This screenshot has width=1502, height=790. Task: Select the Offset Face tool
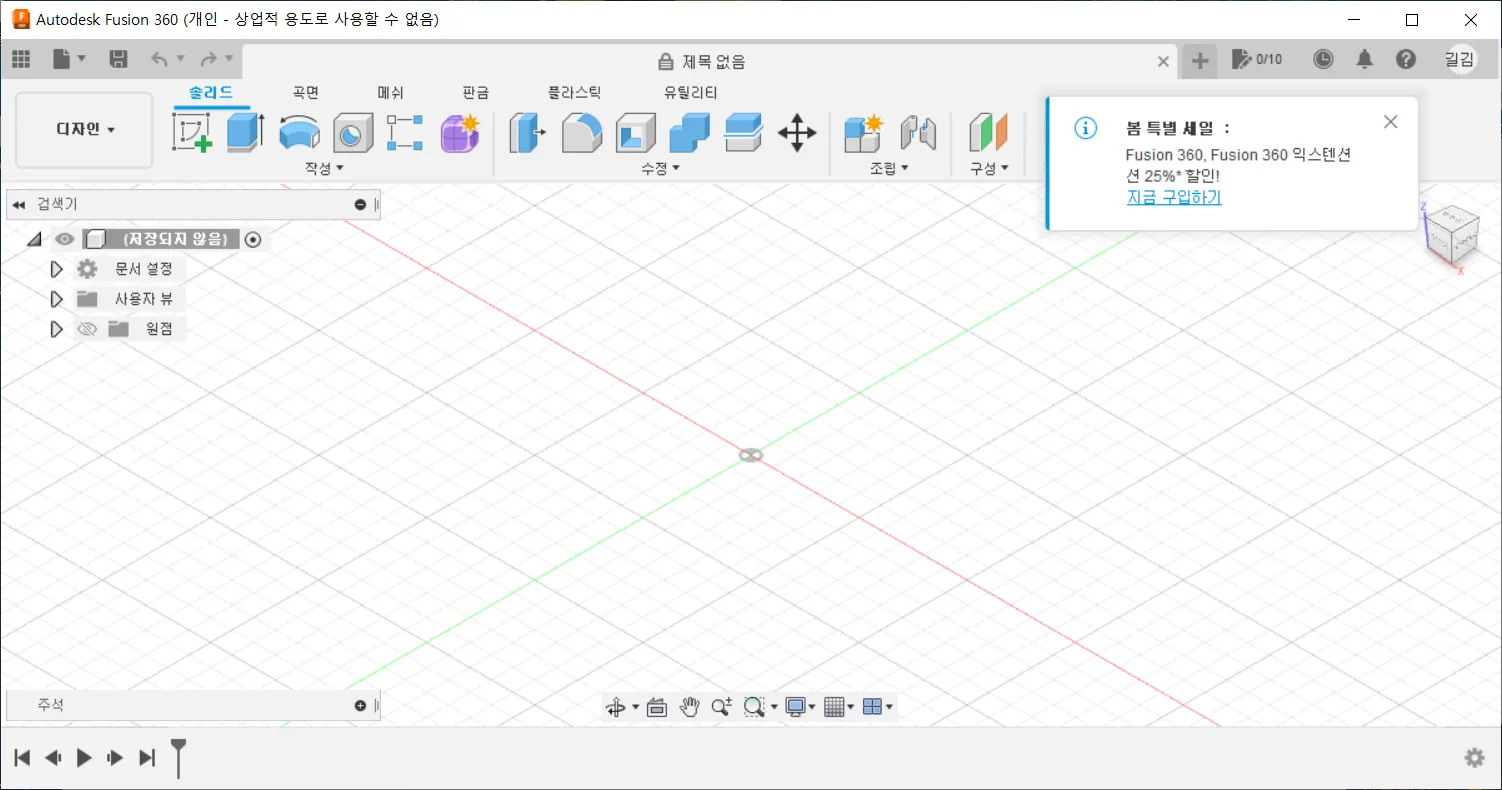pos(743,132)
